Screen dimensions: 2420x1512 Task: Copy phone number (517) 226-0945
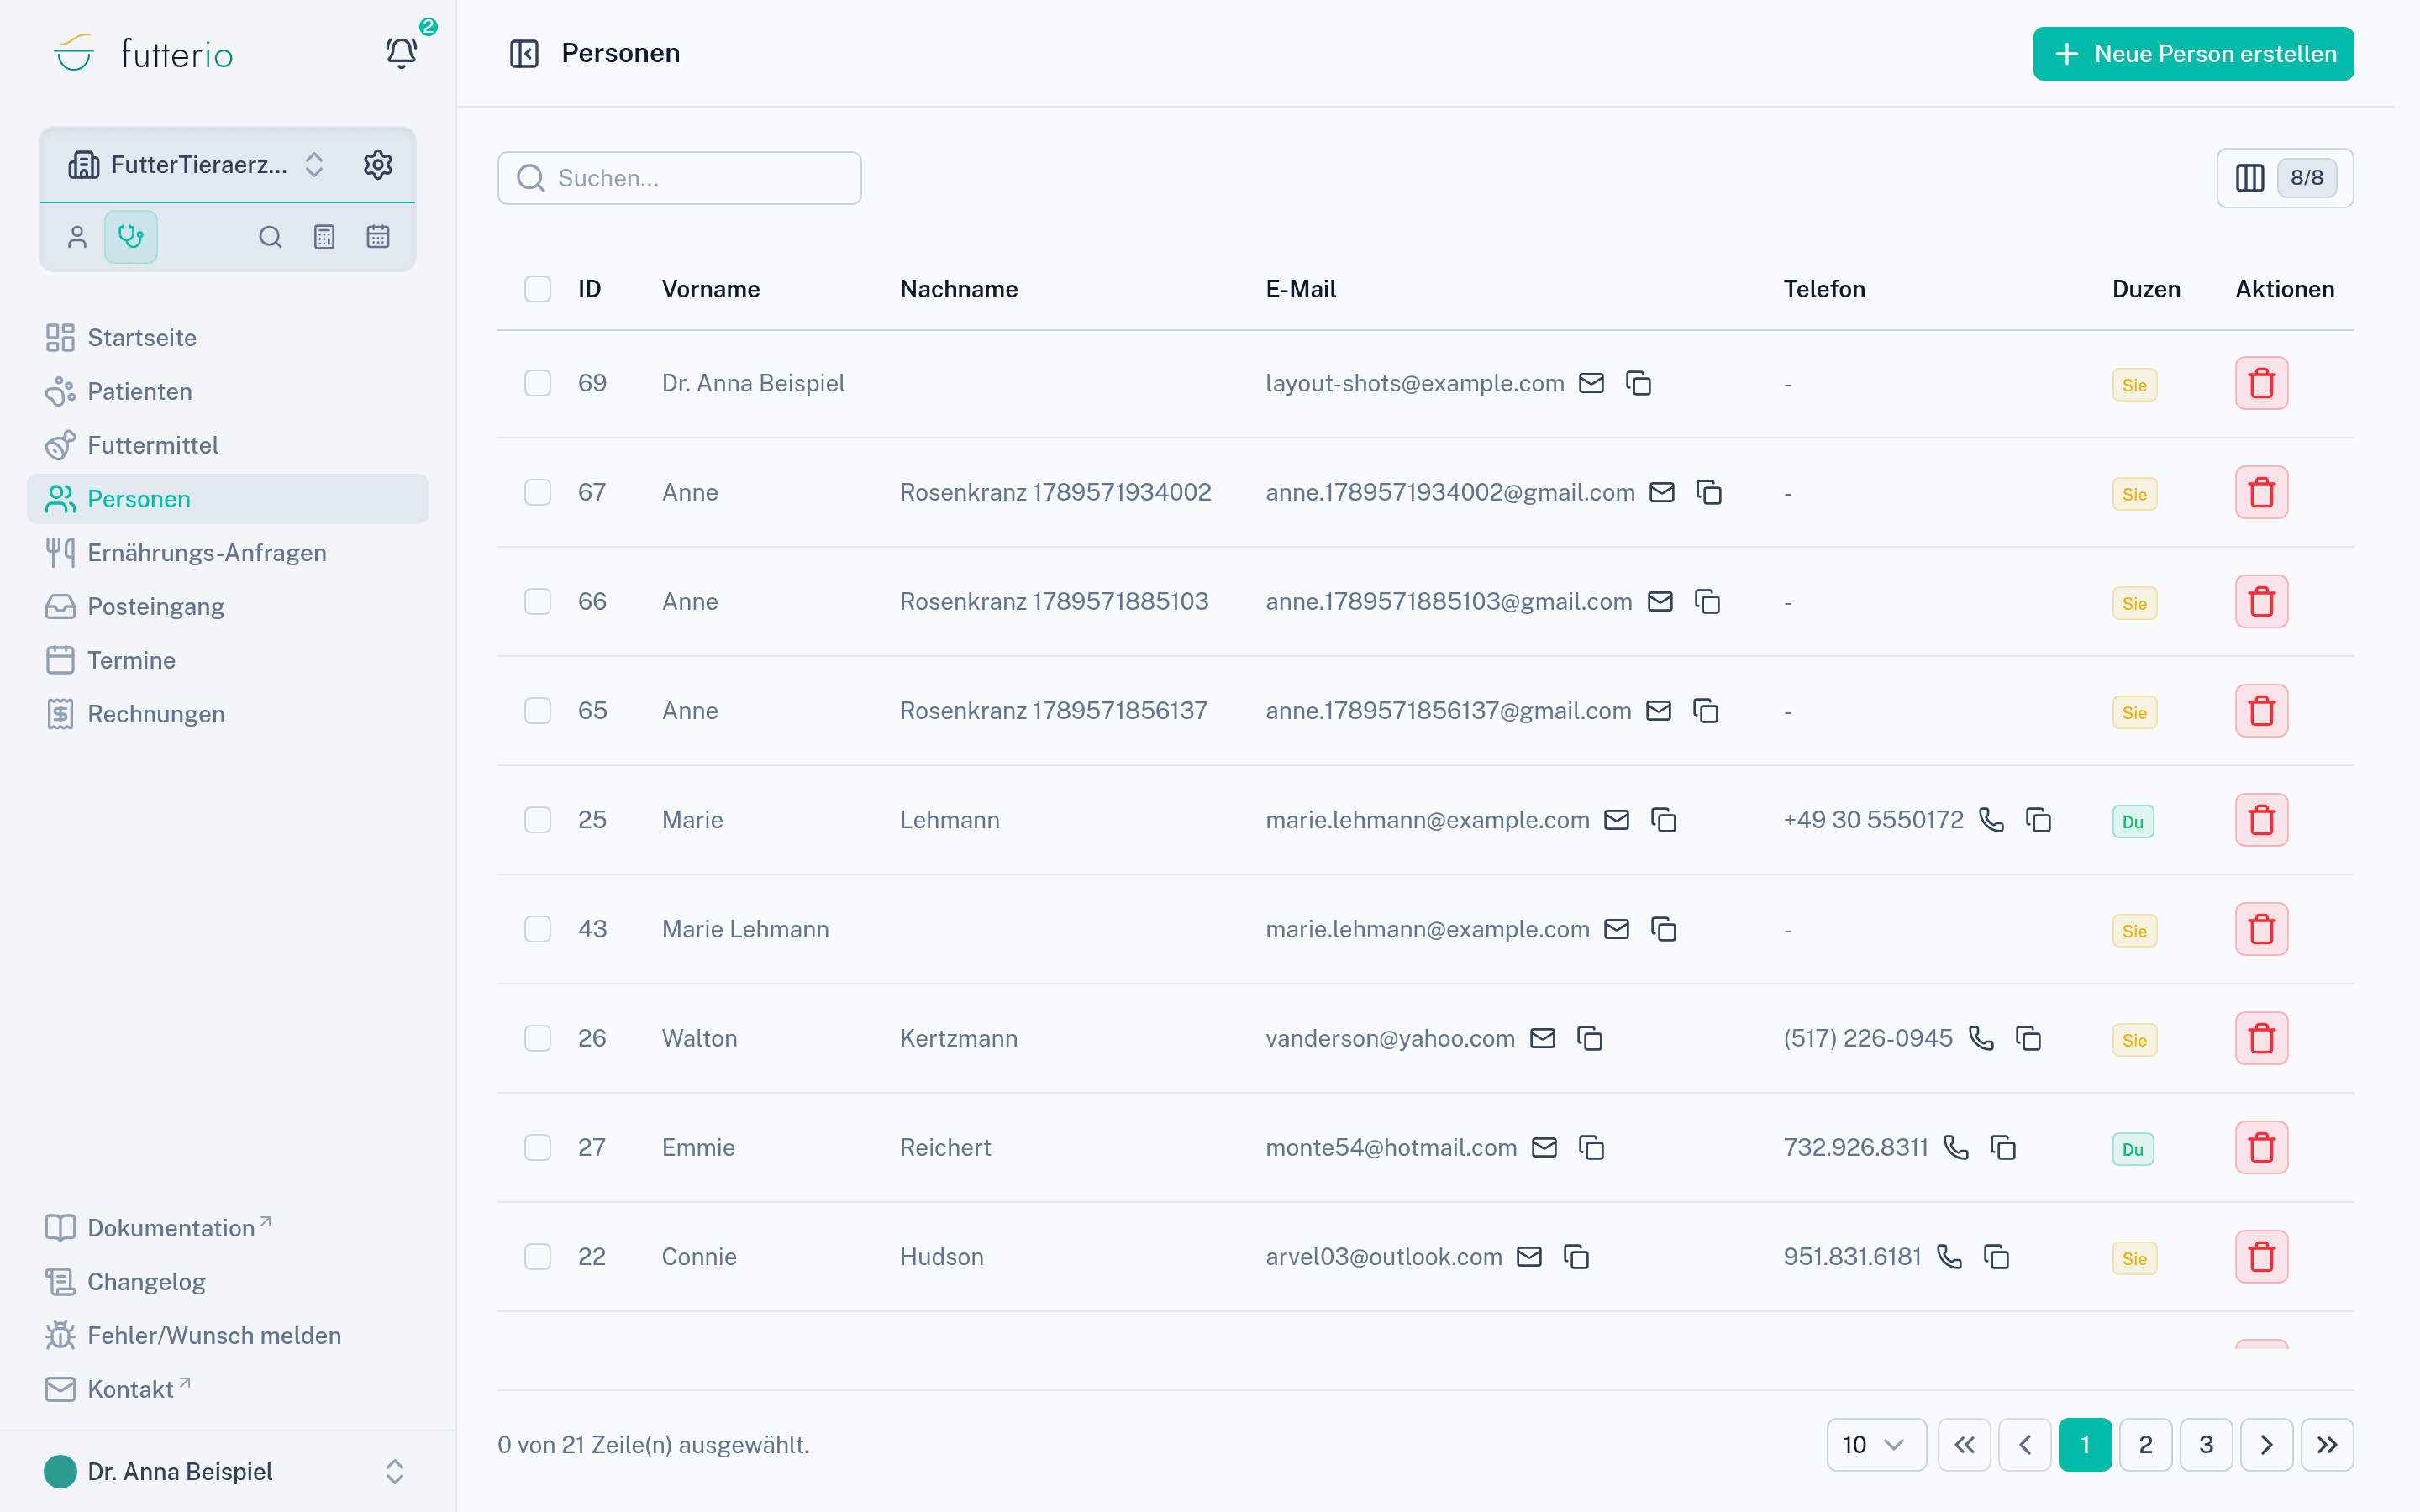click(2028, 1038)
